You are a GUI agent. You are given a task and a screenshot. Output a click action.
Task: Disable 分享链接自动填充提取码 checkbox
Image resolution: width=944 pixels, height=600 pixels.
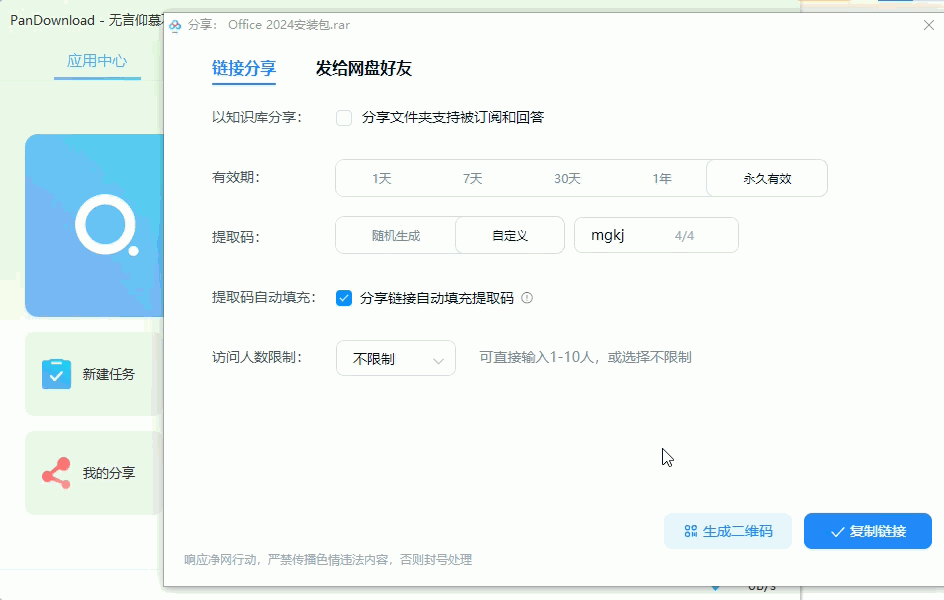[x=345, y=297]
